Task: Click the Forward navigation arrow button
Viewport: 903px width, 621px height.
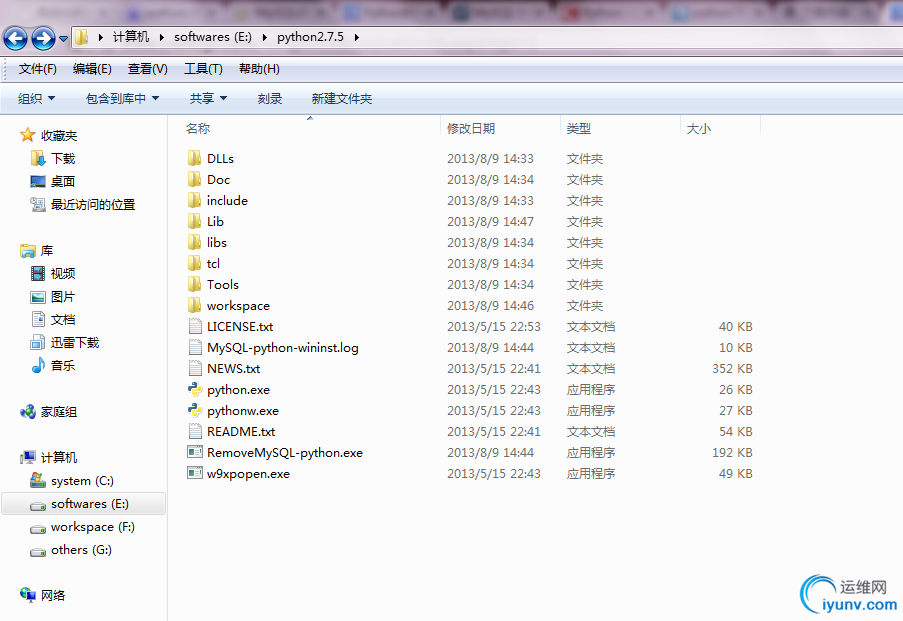Action: click(x=43, y=39)
